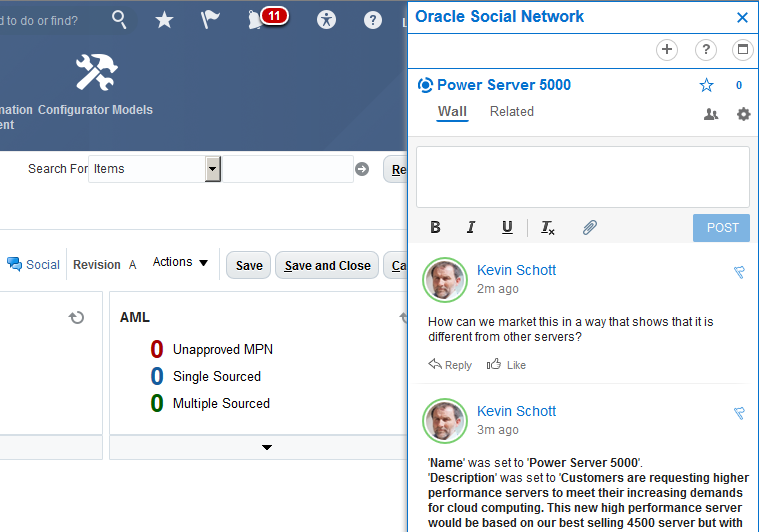This screenshot has width=759, height=532.
Task: Open the Power Server 5000 conversation title
Action: point(503,85)
